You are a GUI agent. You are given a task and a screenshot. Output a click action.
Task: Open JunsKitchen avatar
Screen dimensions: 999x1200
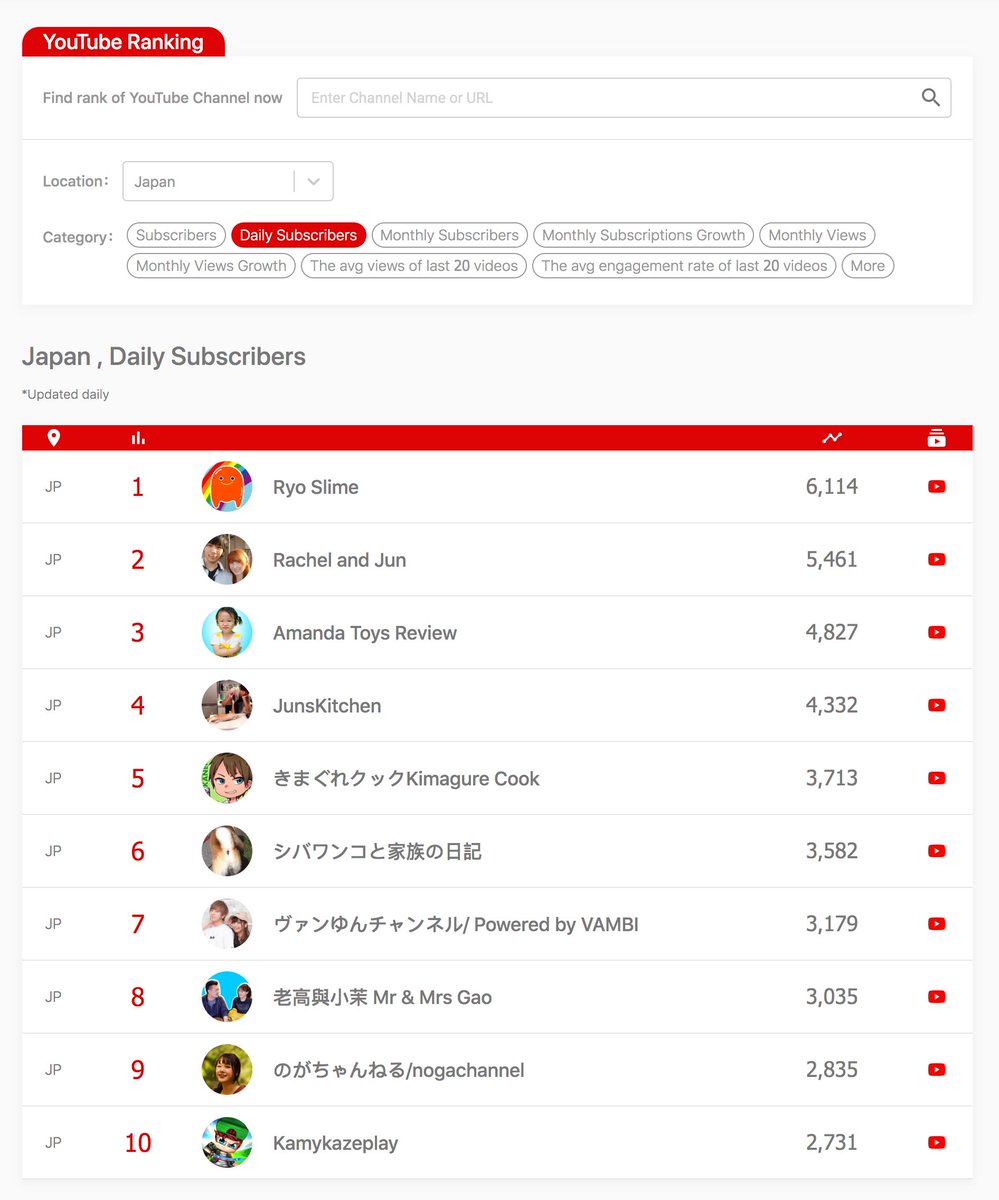pos(227,705)
